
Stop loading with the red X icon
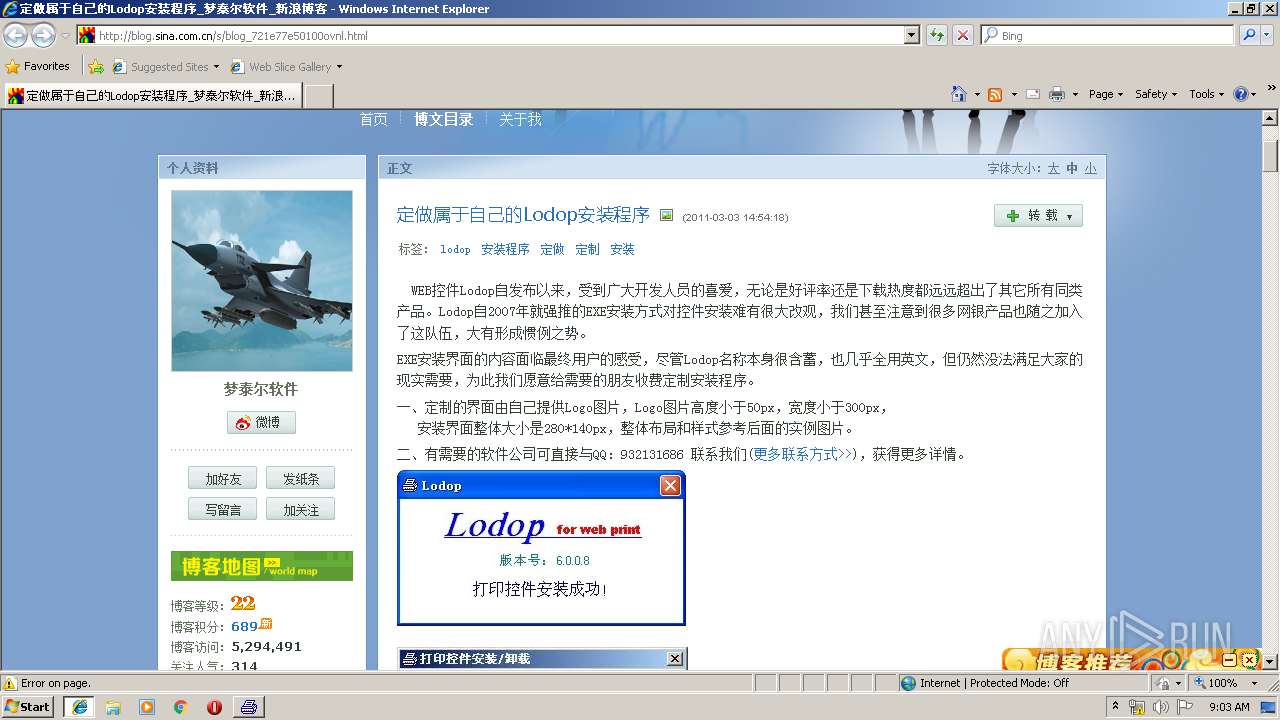(x=962, y=35)
